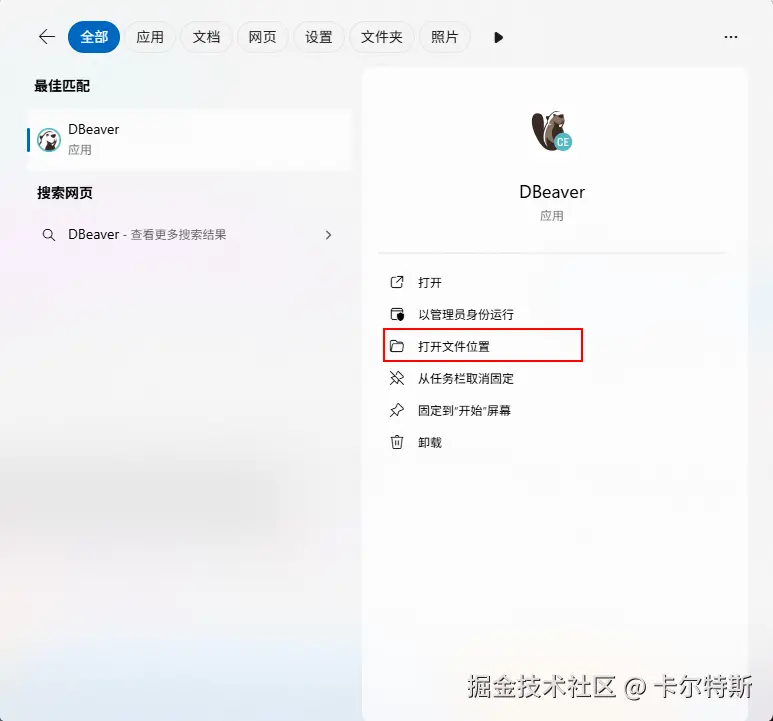Screen dimensions: 773x721
Task: Click the magnifier icon beside DBeaver web search
Action: pos(49,235)
